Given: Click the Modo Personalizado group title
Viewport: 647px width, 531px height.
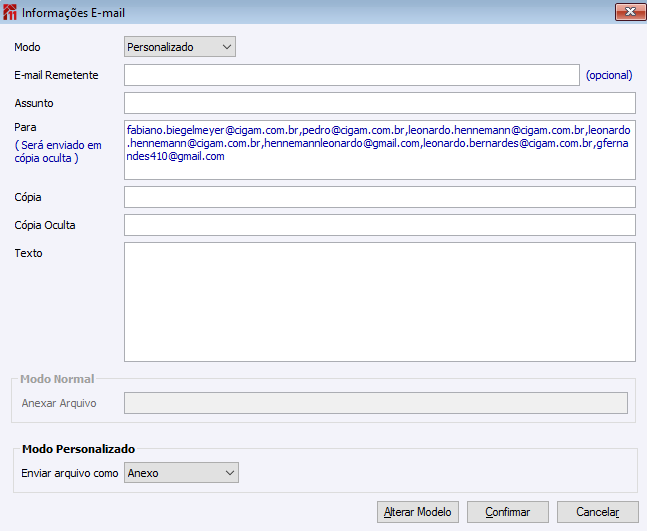Looking at the screenshot, I should (78, 449).
